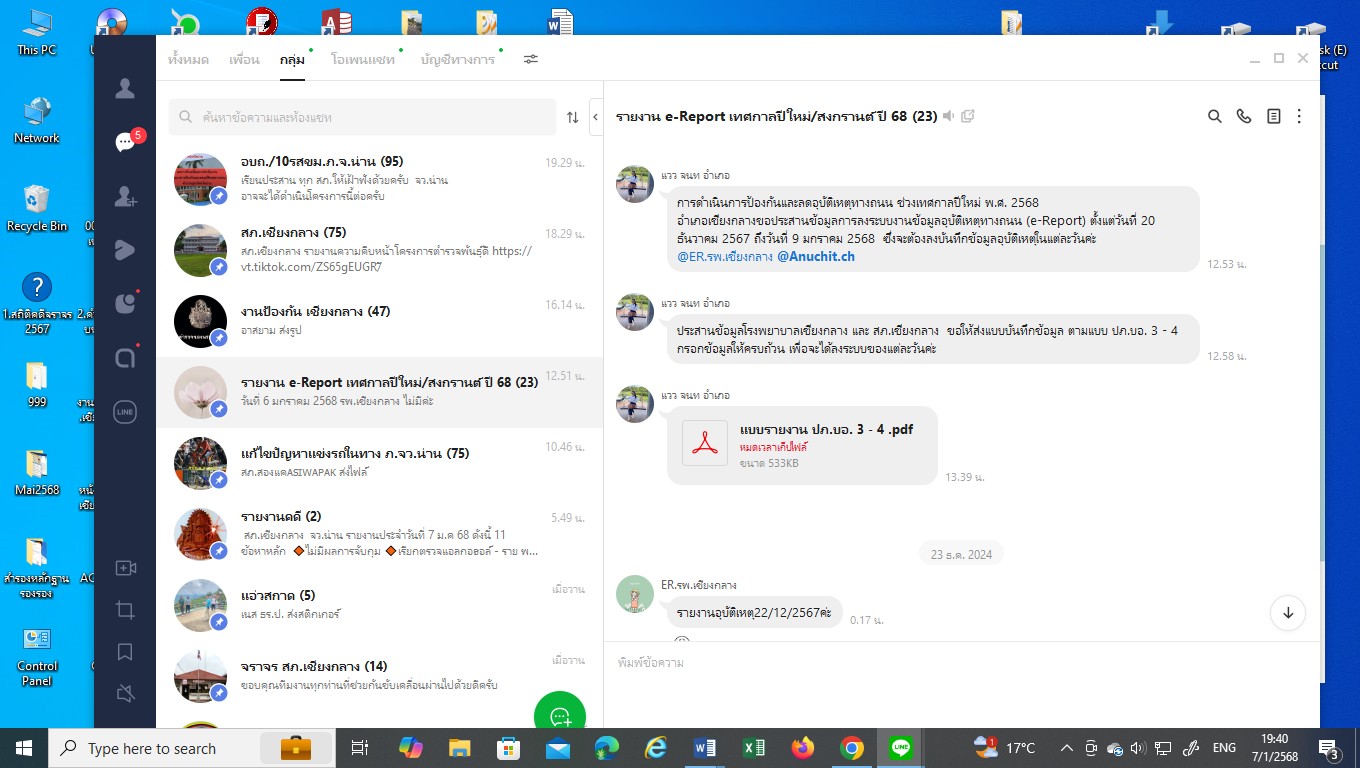1360x768 pixels.
Task: Switch to the โอเพนแชท tab
Action: 364,60
